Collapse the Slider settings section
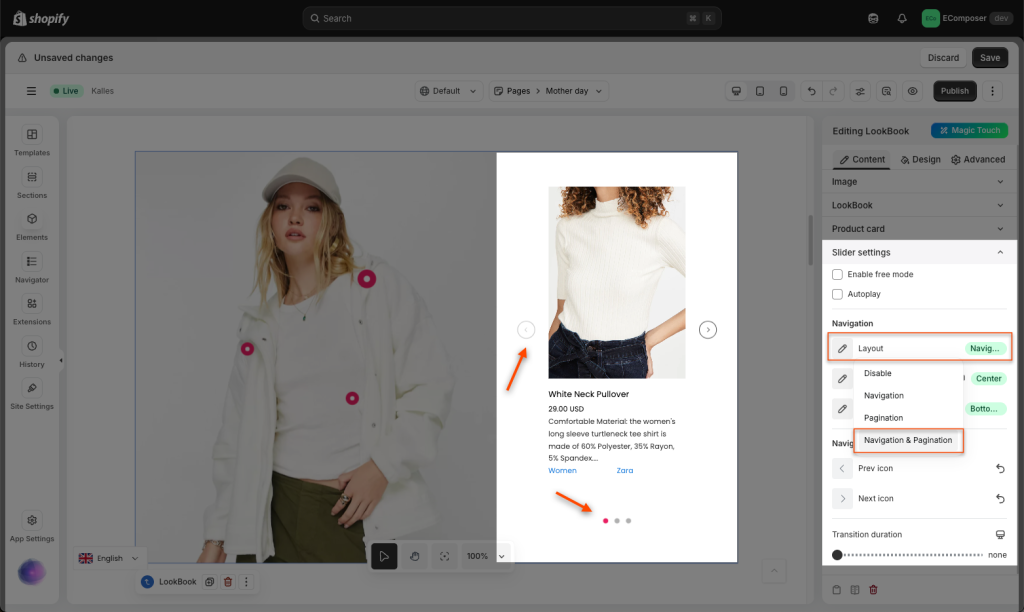This screenshot has width=1024, height=612. tap(1000, 253)
